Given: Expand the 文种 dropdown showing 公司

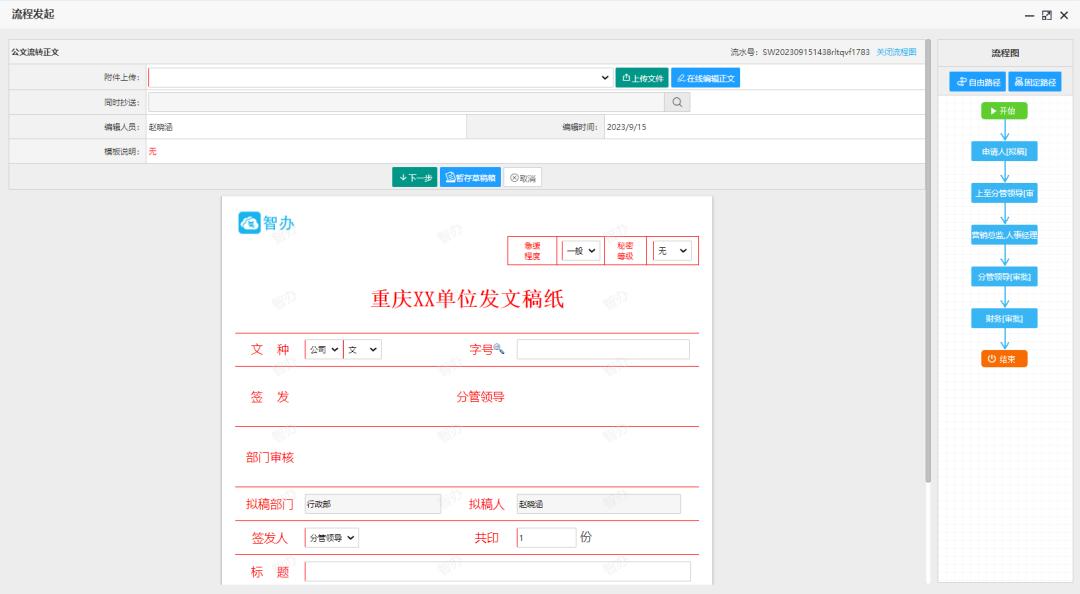Looking at the screenshot, I should [320, 348].
